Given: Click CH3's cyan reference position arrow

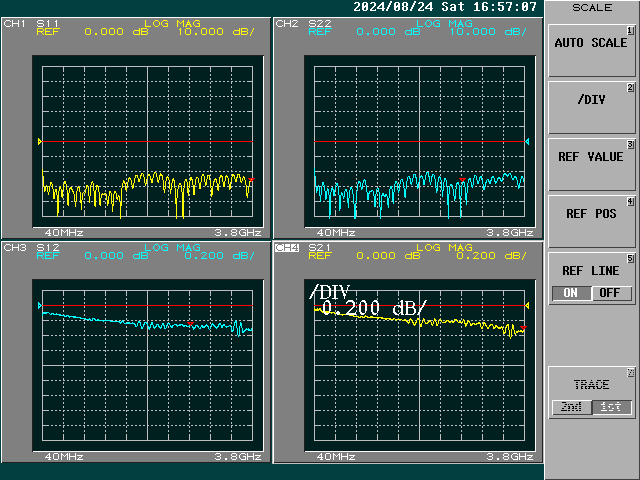Looking at the screenshot, I should (x=39, y=305).
